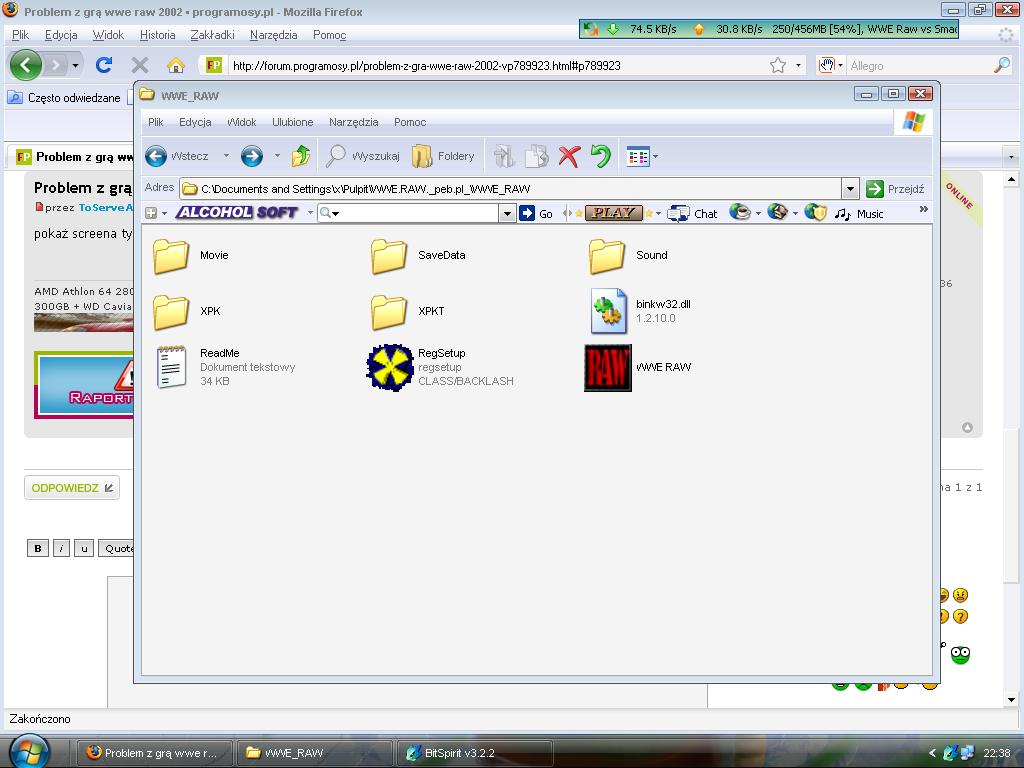Expand hidden system tray icons arrow
This screenshot has width=1024, height=768.
[932, 753]
